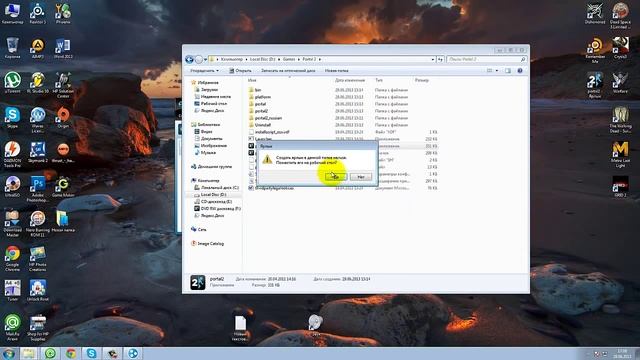Click the Forward arrow in Explorer

click(x=199, y=60)
